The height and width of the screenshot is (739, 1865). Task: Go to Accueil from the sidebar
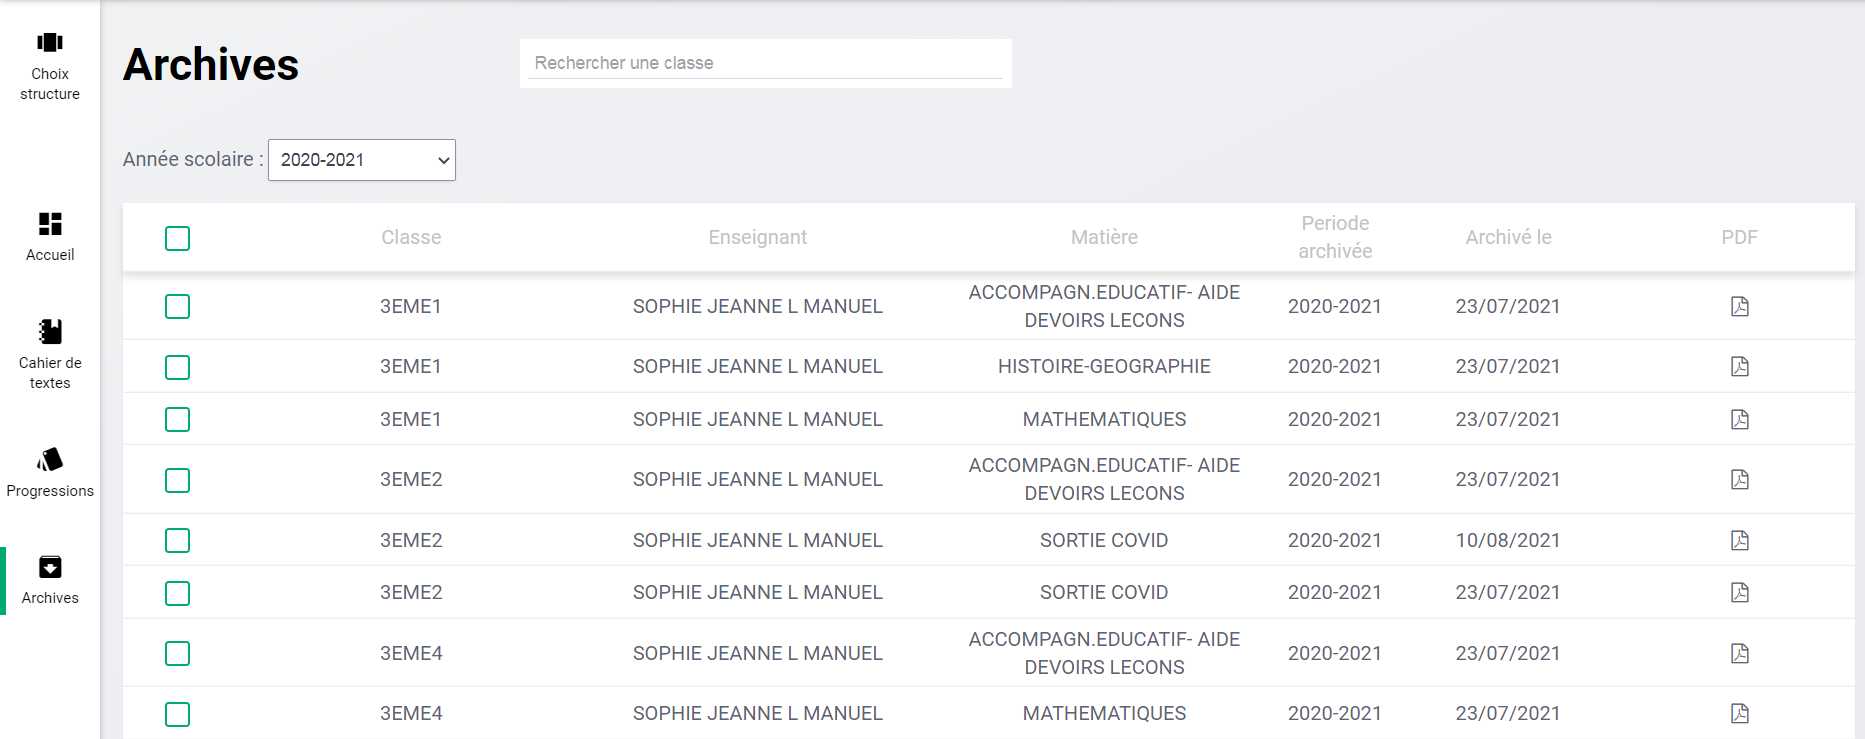click(50, 237)
